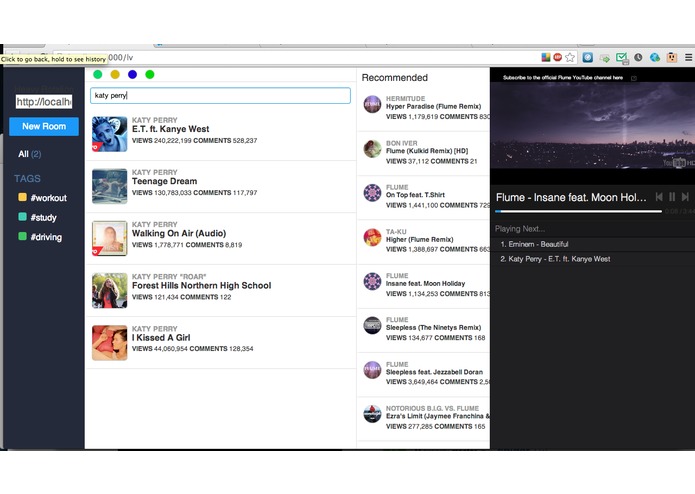
Task: Play recommended Flume (Kulkid Remix) [HD]
Action: 427,151
